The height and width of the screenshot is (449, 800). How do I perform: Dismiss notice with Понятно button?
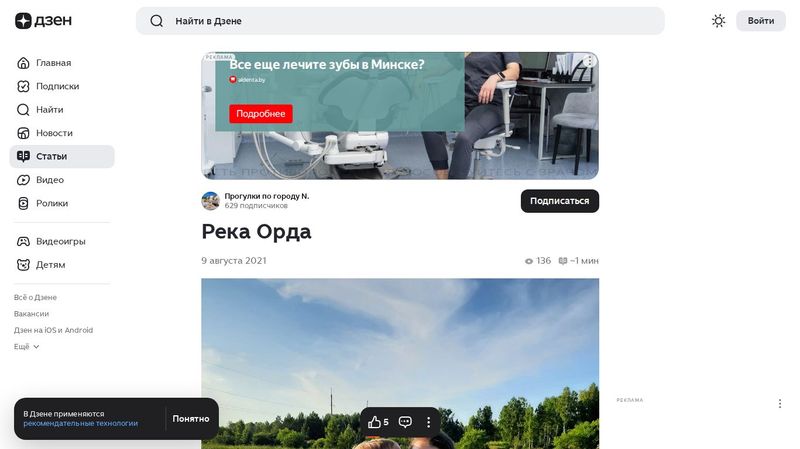click(x=191, y=419)
